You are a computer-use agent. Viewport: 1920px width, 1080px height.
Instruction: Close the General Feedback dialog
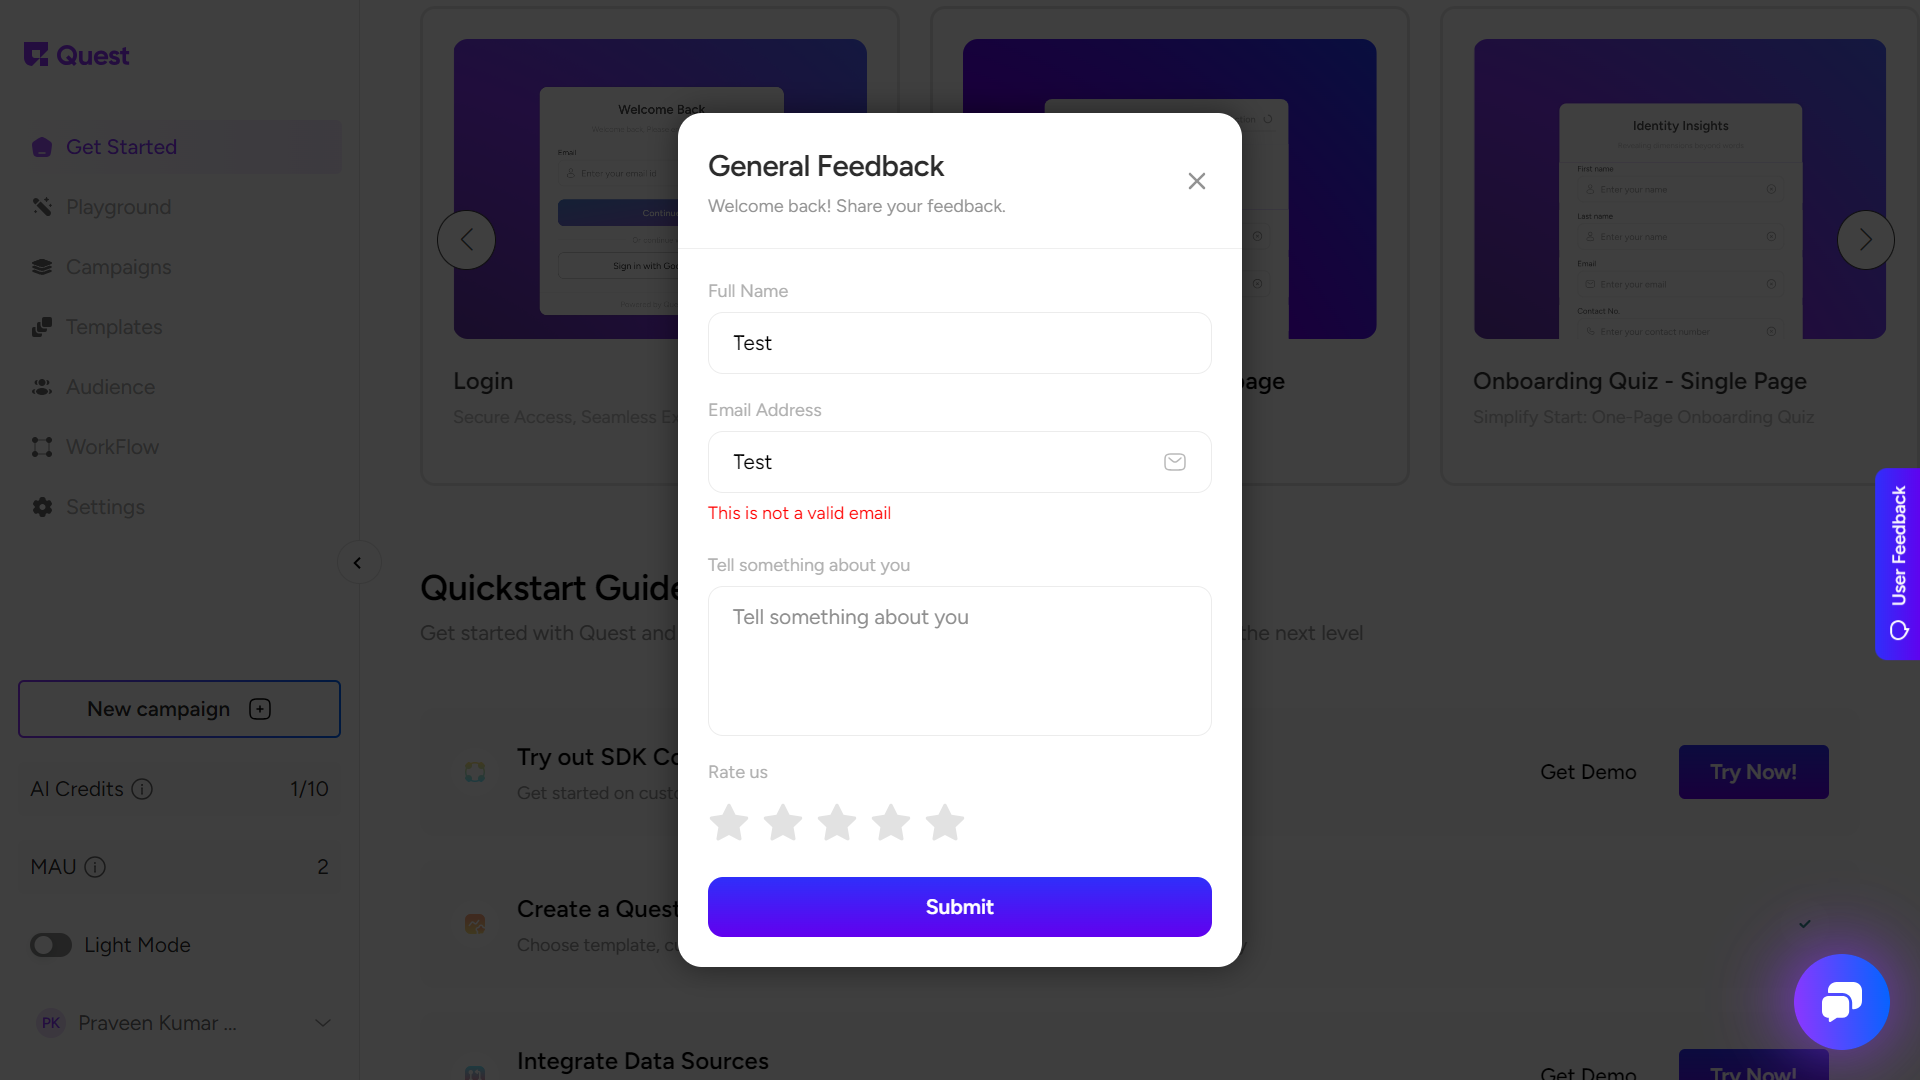click(x=1197, y=181)
